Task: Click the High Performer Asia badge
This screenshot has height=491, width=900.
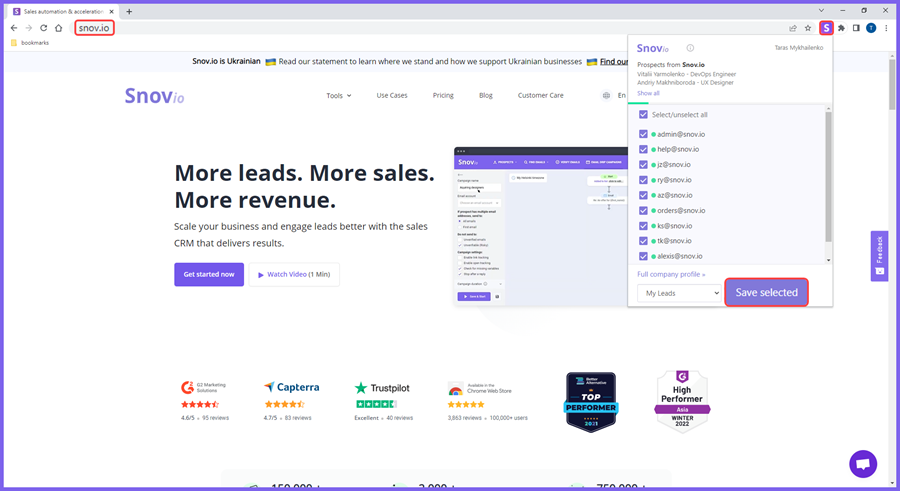Action: point(682,401)
